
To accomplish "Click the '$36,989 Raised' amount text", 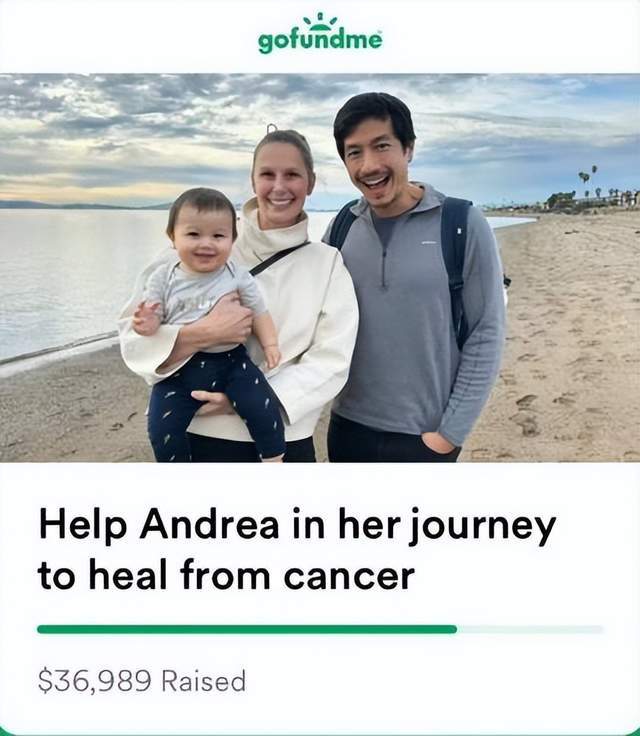I will pyautogui.click(x=142, y=681).
